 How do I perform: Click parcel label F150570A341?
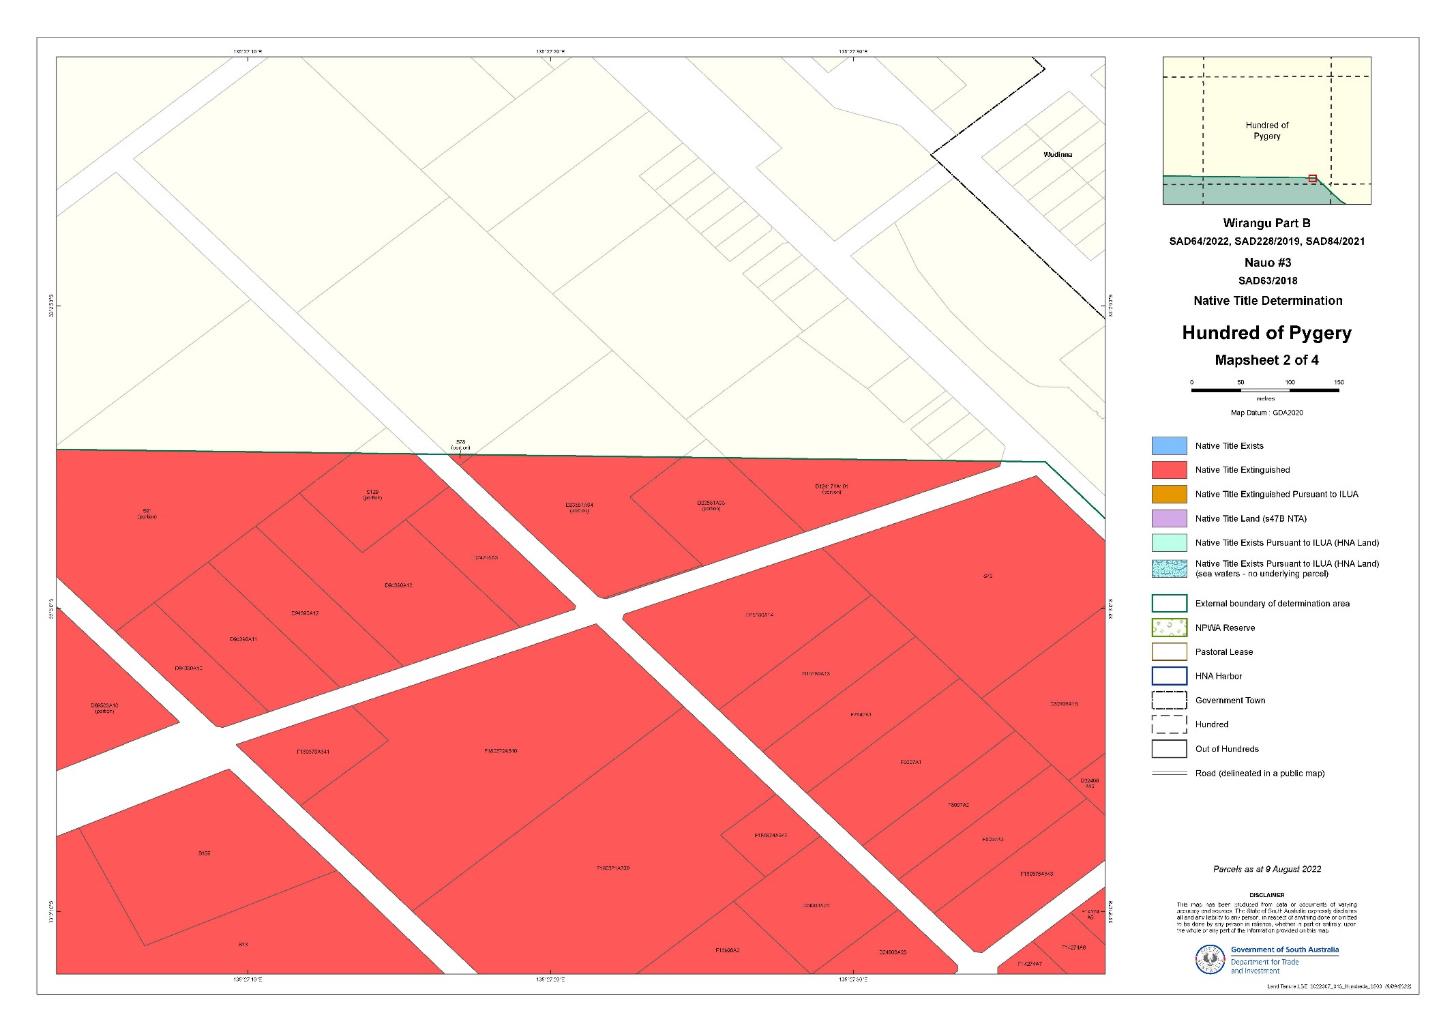pos(313,751)
